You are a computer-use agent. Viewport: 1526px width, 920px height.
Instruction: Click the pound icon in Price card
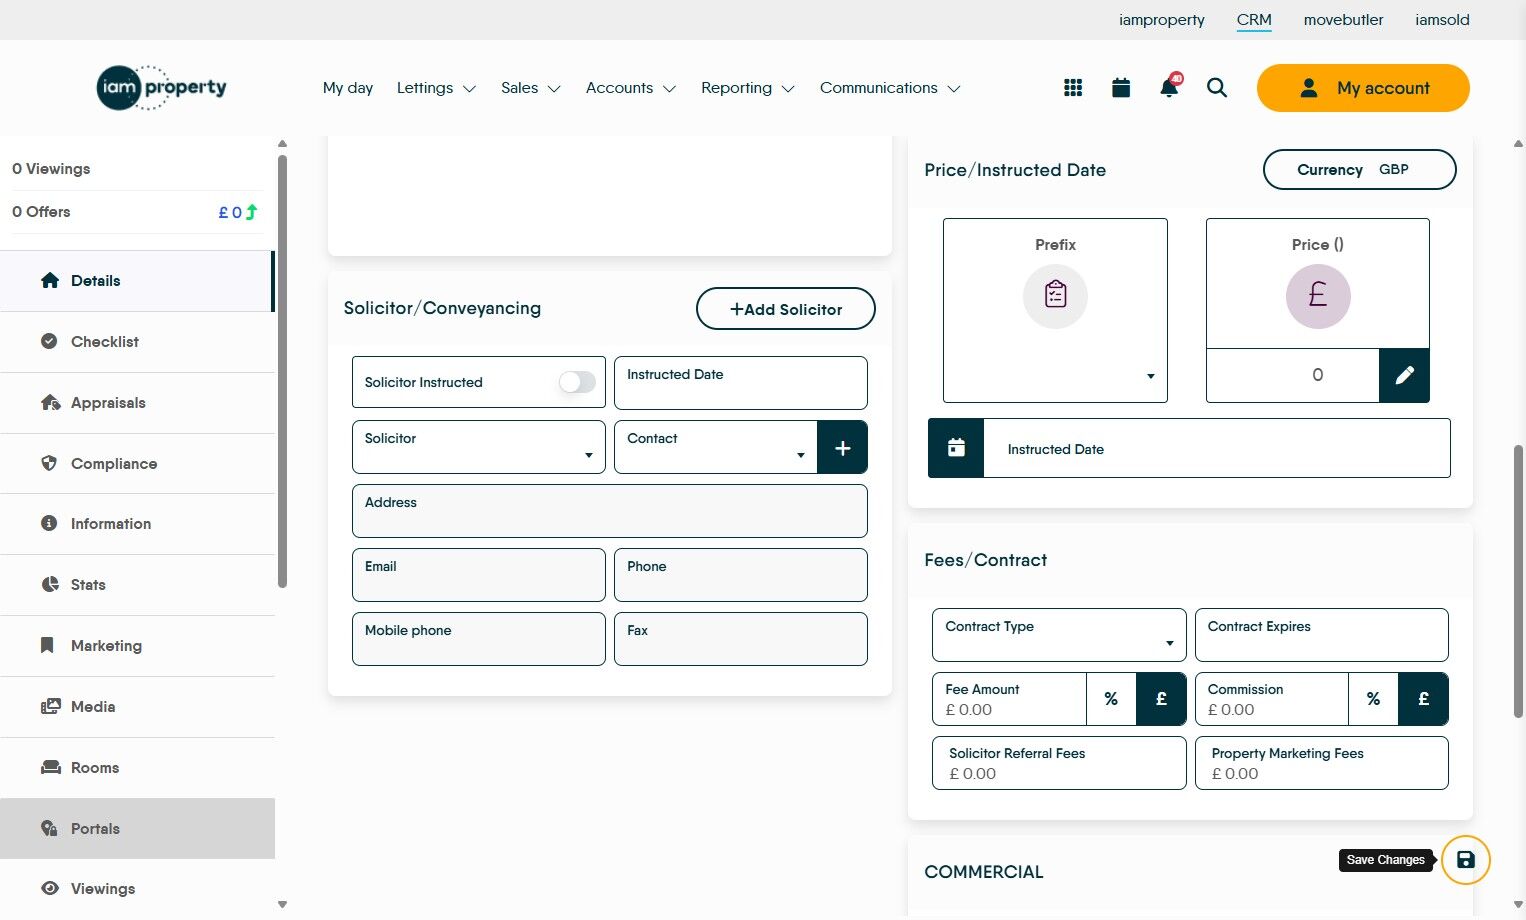pos(1318,296)
